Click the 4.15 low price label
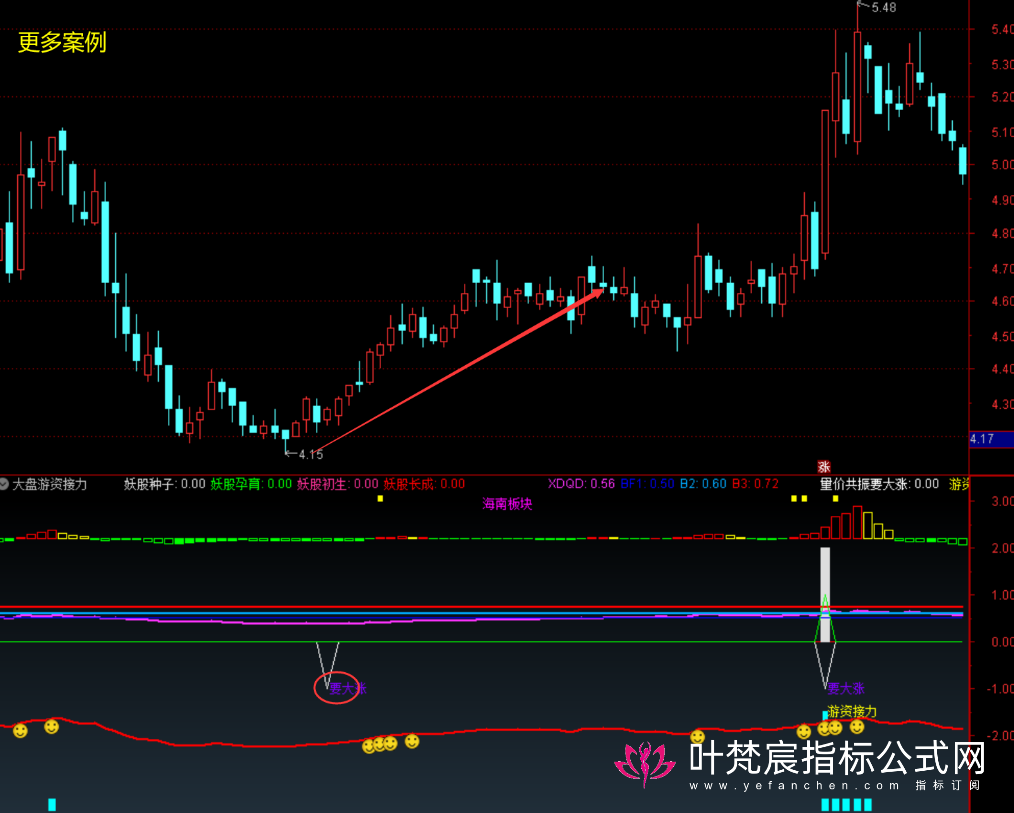Viewport: 1014px width, 813px height. point(310,455)
